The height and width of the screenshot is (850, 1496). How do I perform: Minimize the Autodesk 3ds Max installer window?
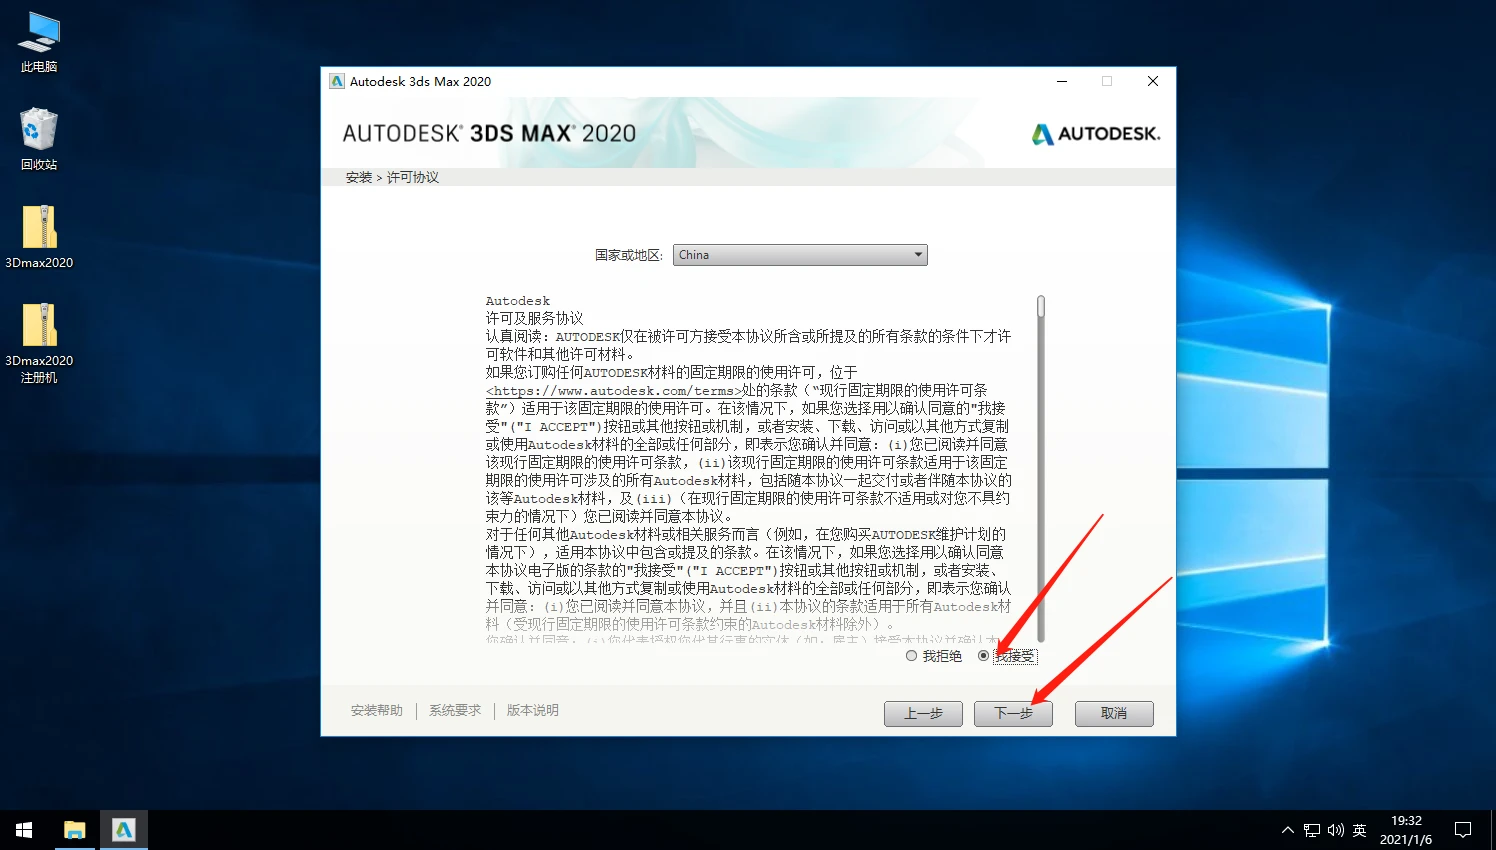tap(1062, 81)
